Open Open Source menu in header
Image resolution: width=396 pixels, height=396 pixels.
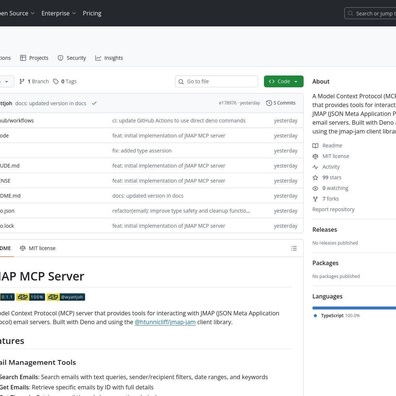click(x=17, y=13)
